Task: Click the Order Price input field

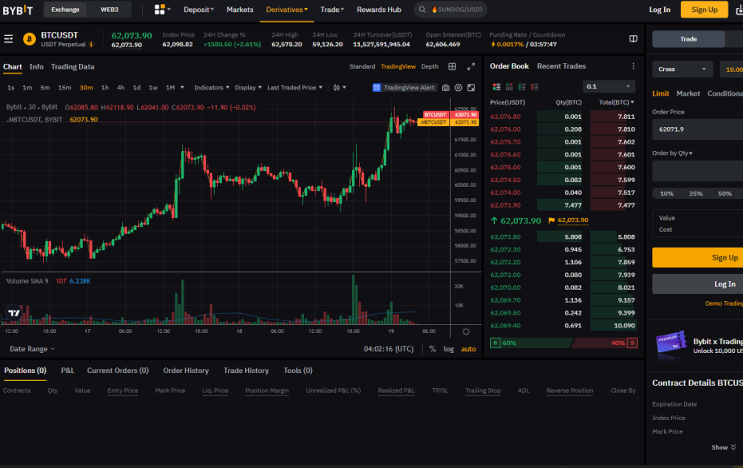Action: [x=698, y=129]
